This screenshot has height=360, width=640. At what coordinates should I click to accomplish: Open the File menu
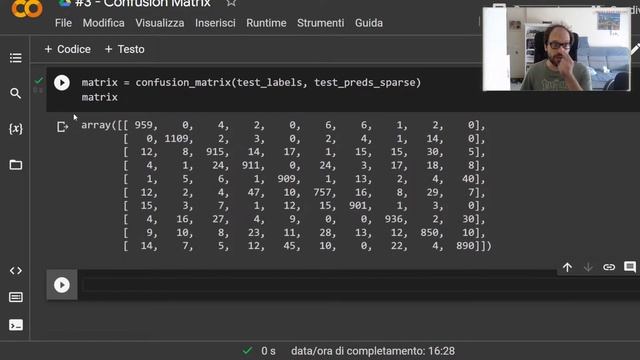pos(63,23)
